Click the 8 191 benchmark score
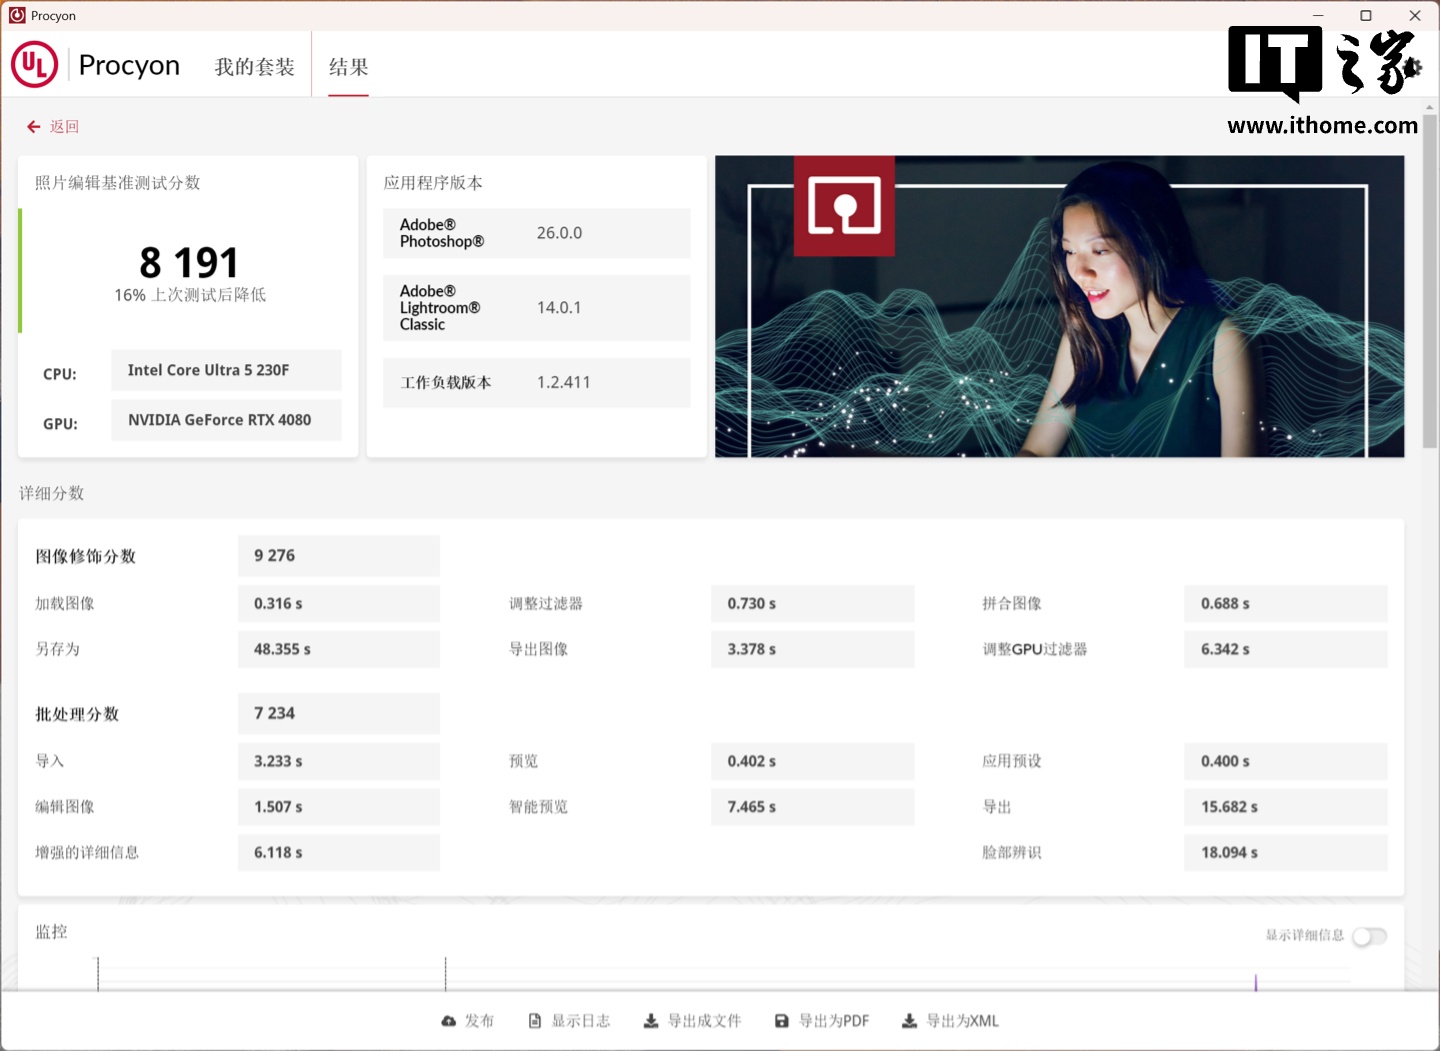This screenshot has height=1051, width=1440. point(189,263)
